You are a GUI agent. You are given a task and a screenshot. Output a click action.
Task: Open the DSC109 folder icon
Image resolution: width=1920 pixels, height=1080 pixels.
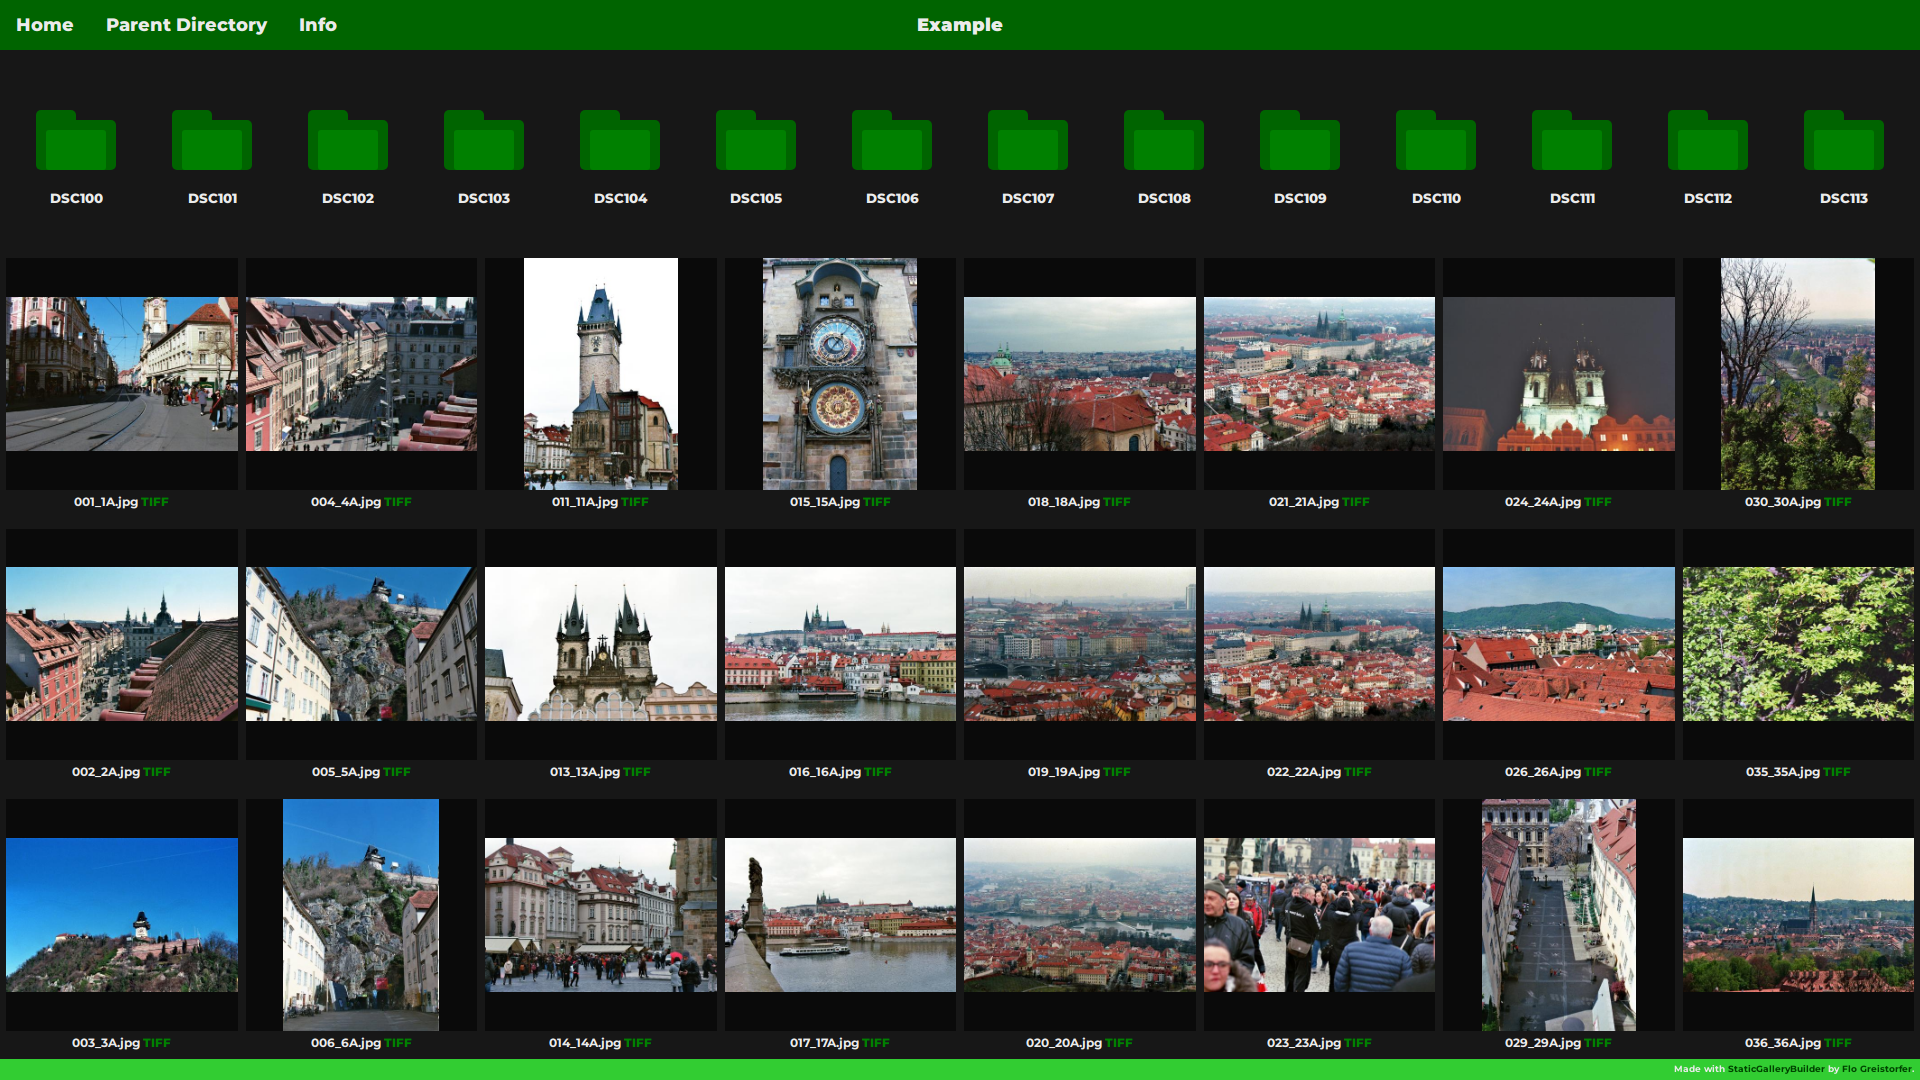[1300, 142]
